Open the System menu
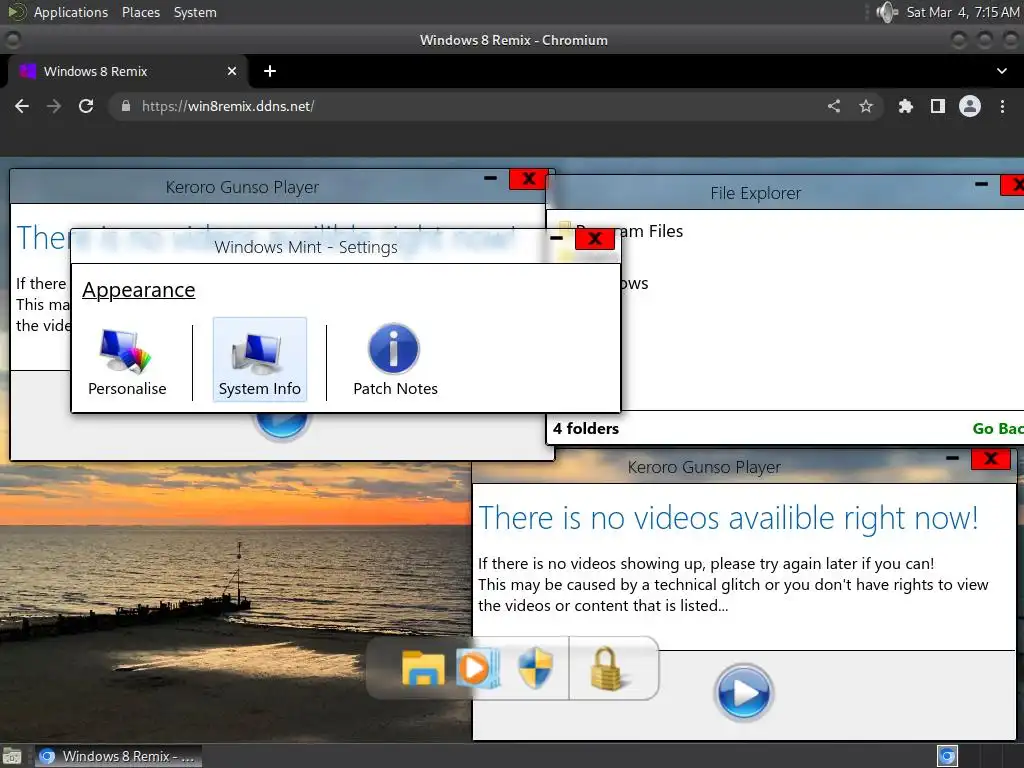Image resolution: width=1024 pixels, height=768 pixels. pyautogui.click(x=195, y=12)
